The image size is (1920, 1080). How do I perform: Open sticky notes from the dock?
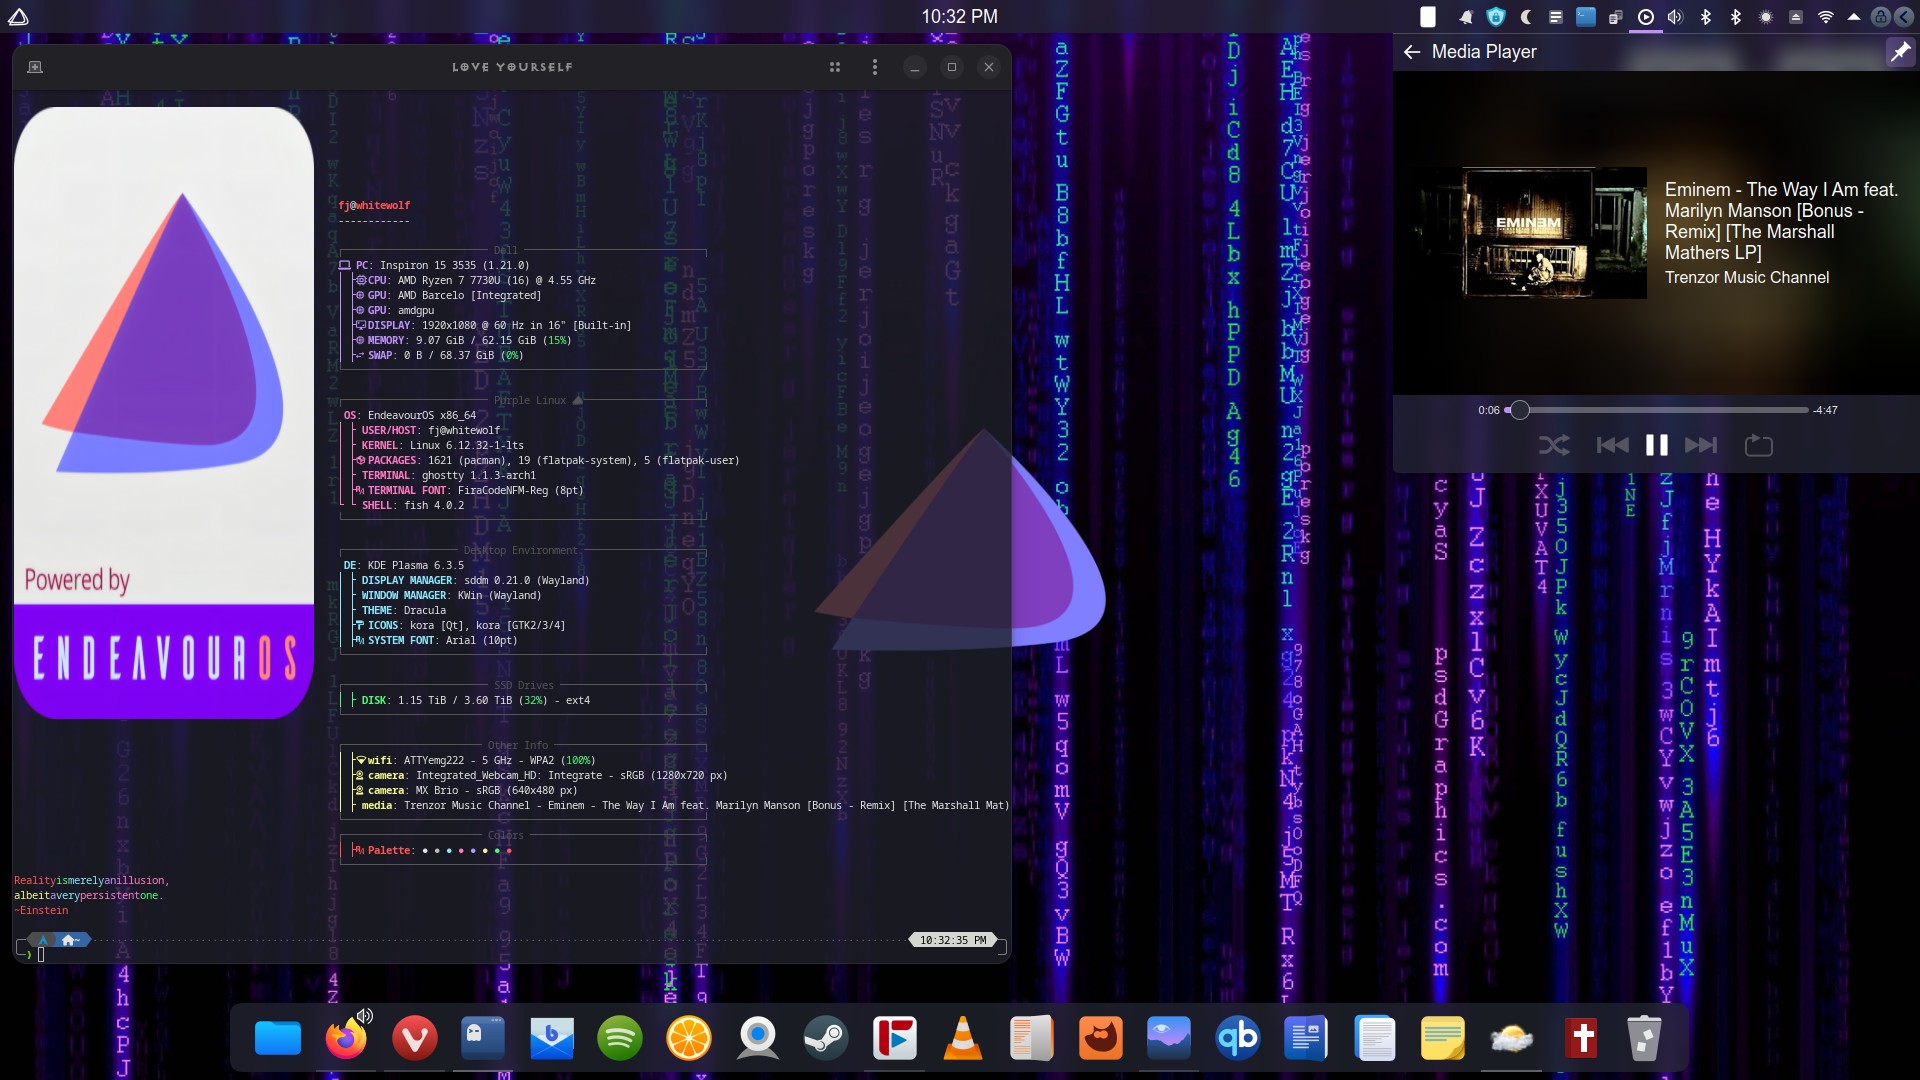coord(1443,1039)
